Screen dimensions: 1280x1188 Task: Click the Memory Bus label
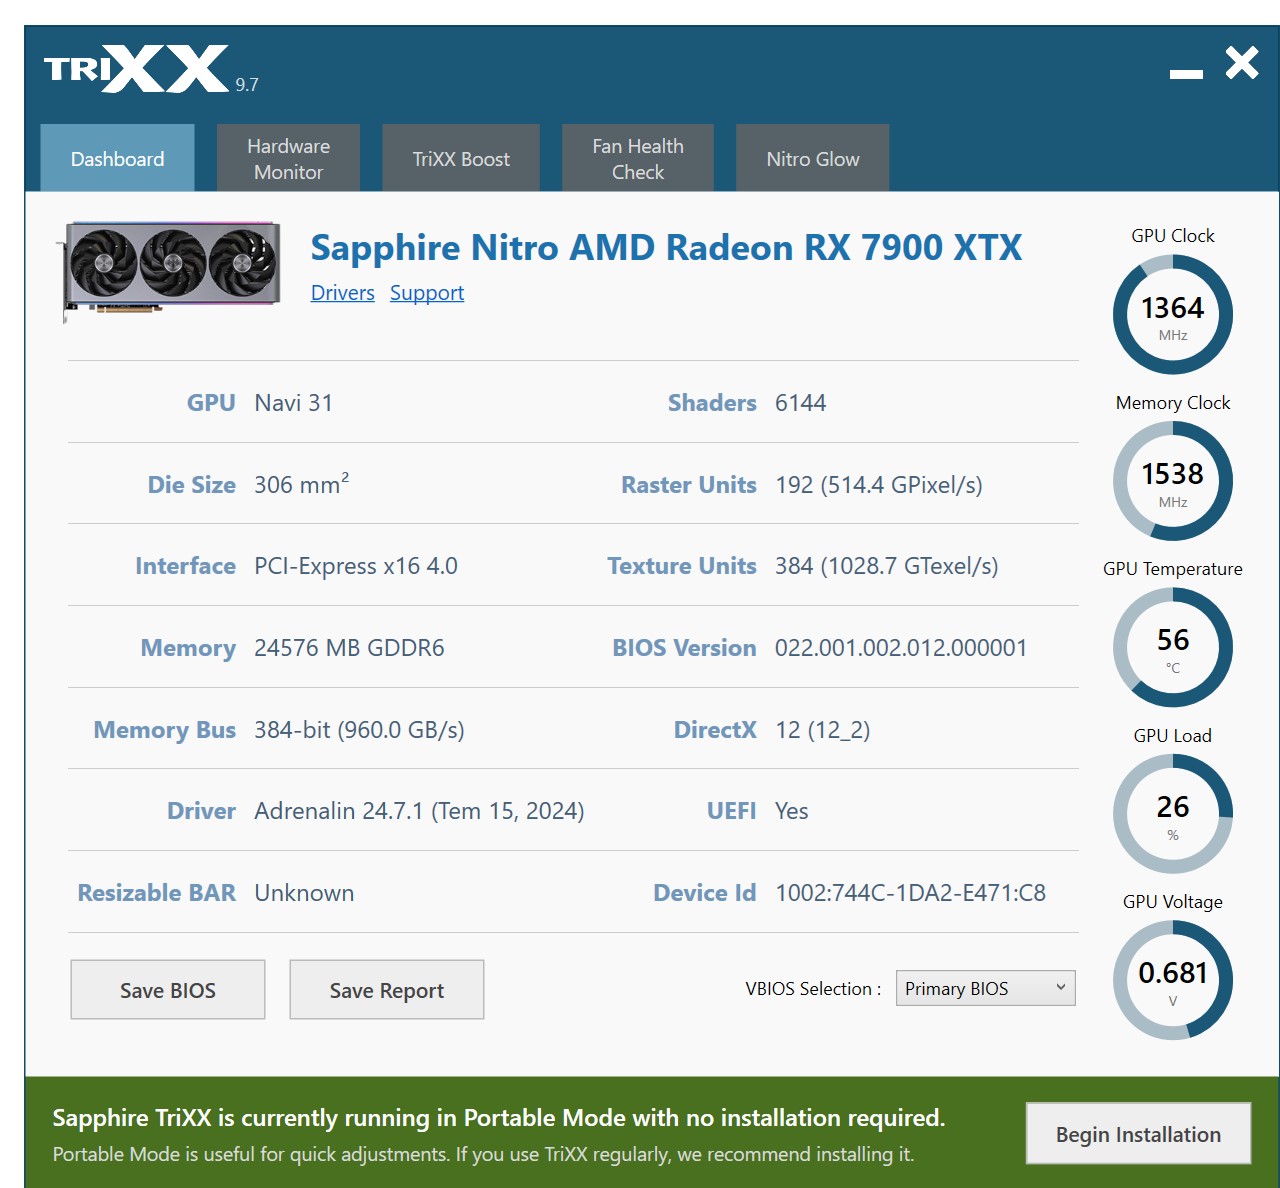coord(165,730)
